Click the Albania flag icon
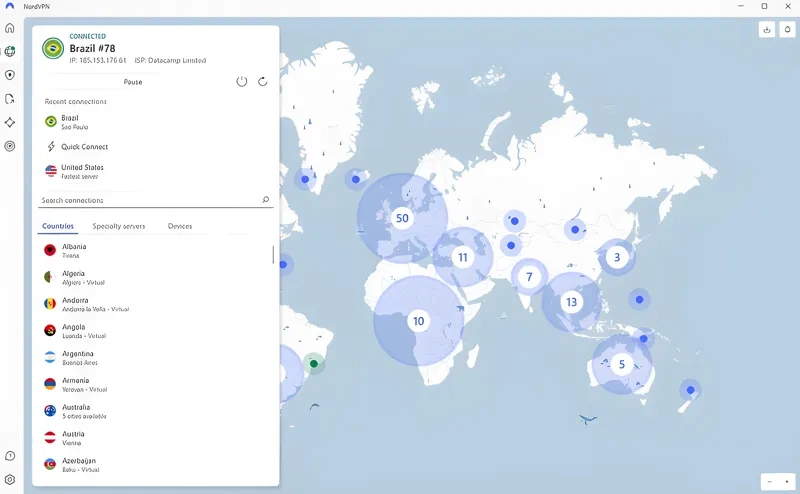 click(x=50, y=250)
